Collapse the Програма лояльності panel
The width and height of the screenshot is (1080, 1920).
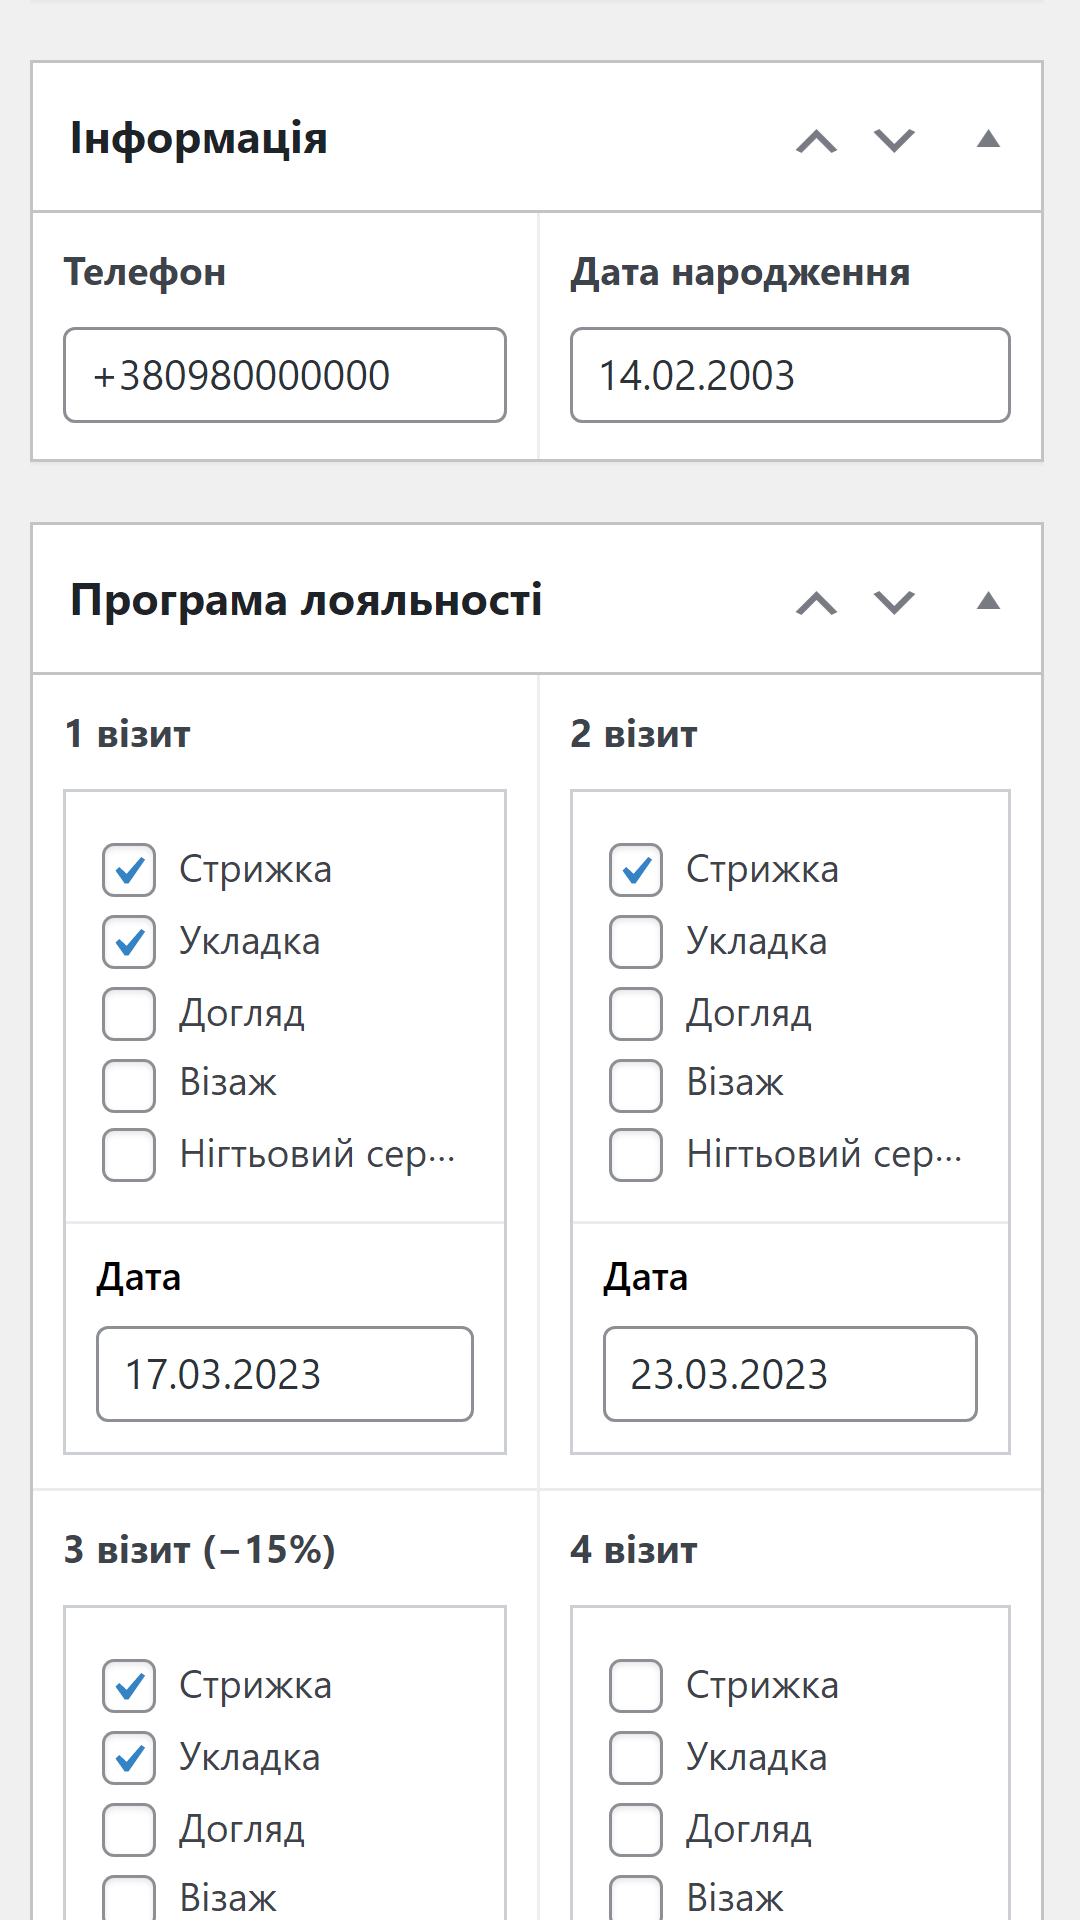point(988,601)
